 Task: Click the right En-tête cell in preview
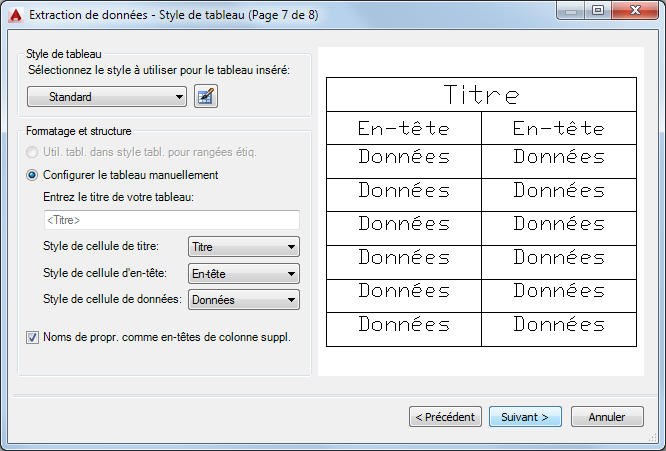tap(558, 128)
